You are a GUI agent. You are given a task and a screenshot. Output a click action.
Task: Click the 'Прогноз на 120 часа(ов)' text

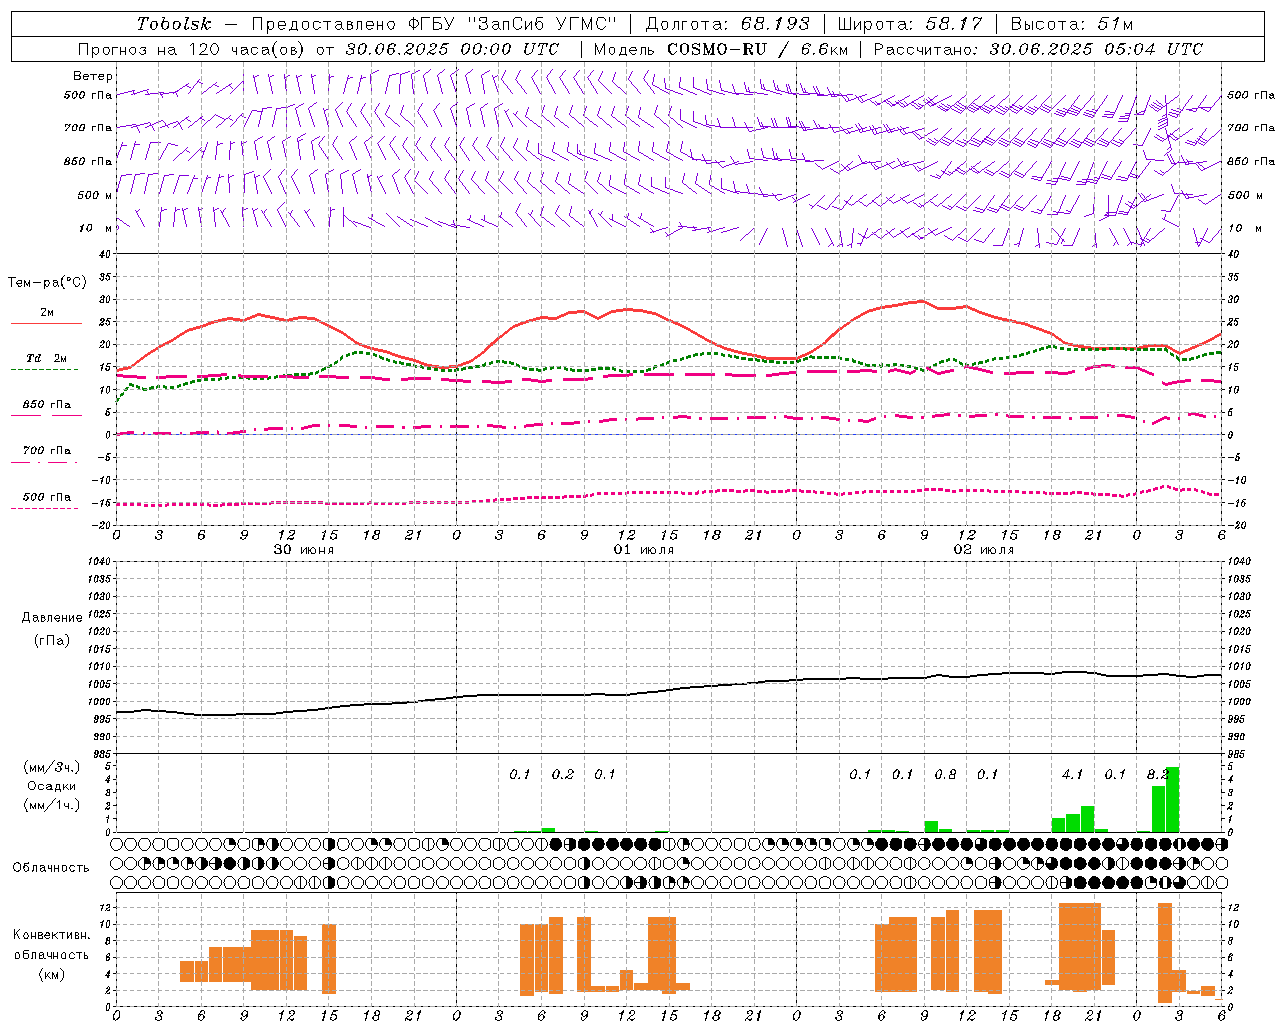(192, 49)
